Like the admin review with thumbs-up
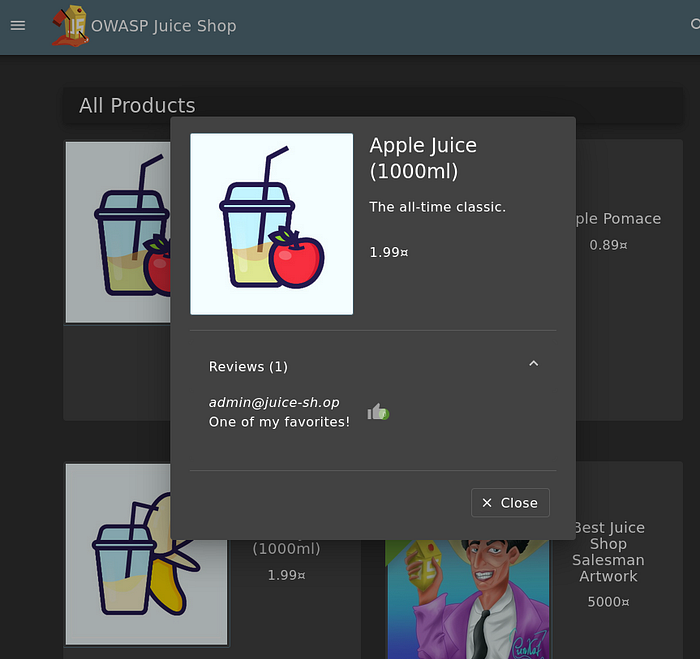Screen dimensions: 700x659 point(378,412)
